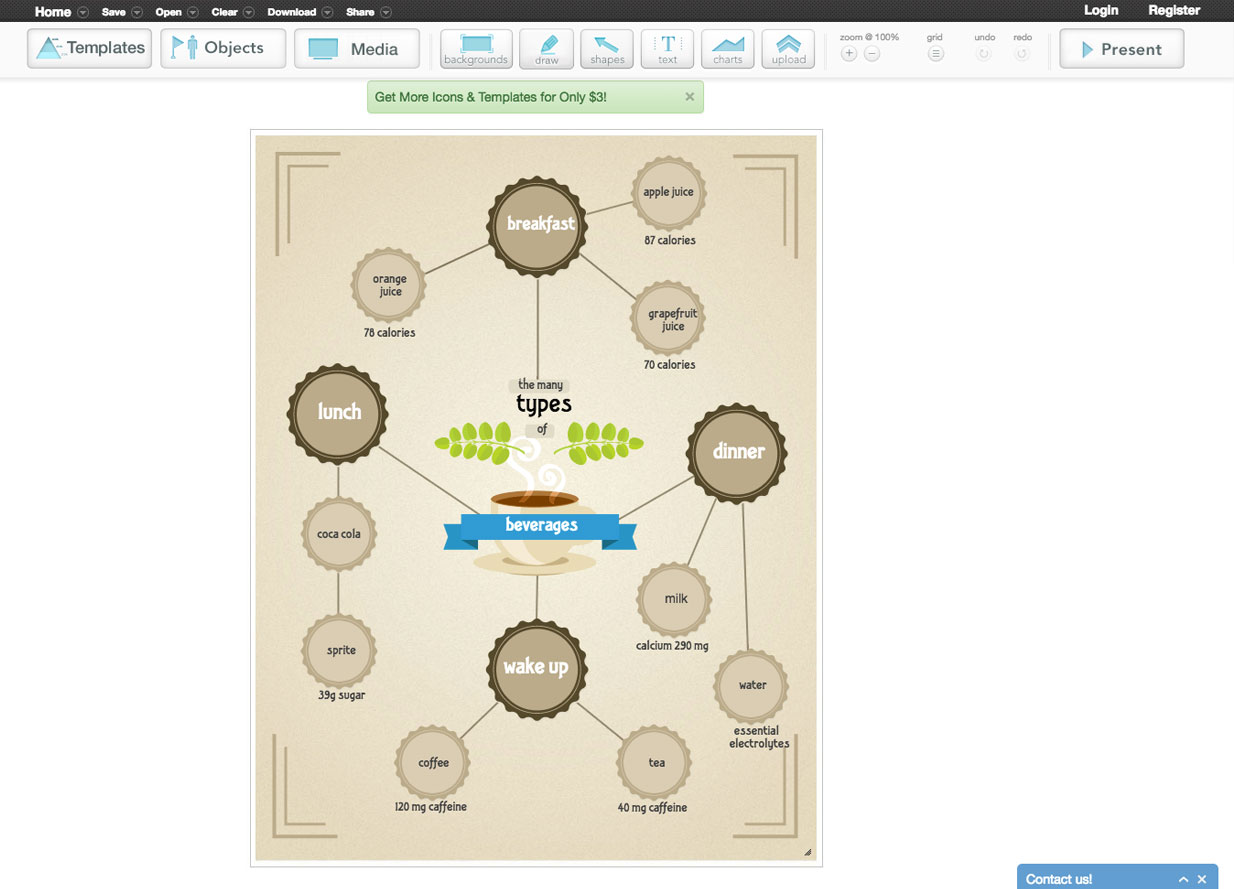This screenshot has width=1234, height=889.
Task: Click the upload icon
Action: tap(788, 48)
